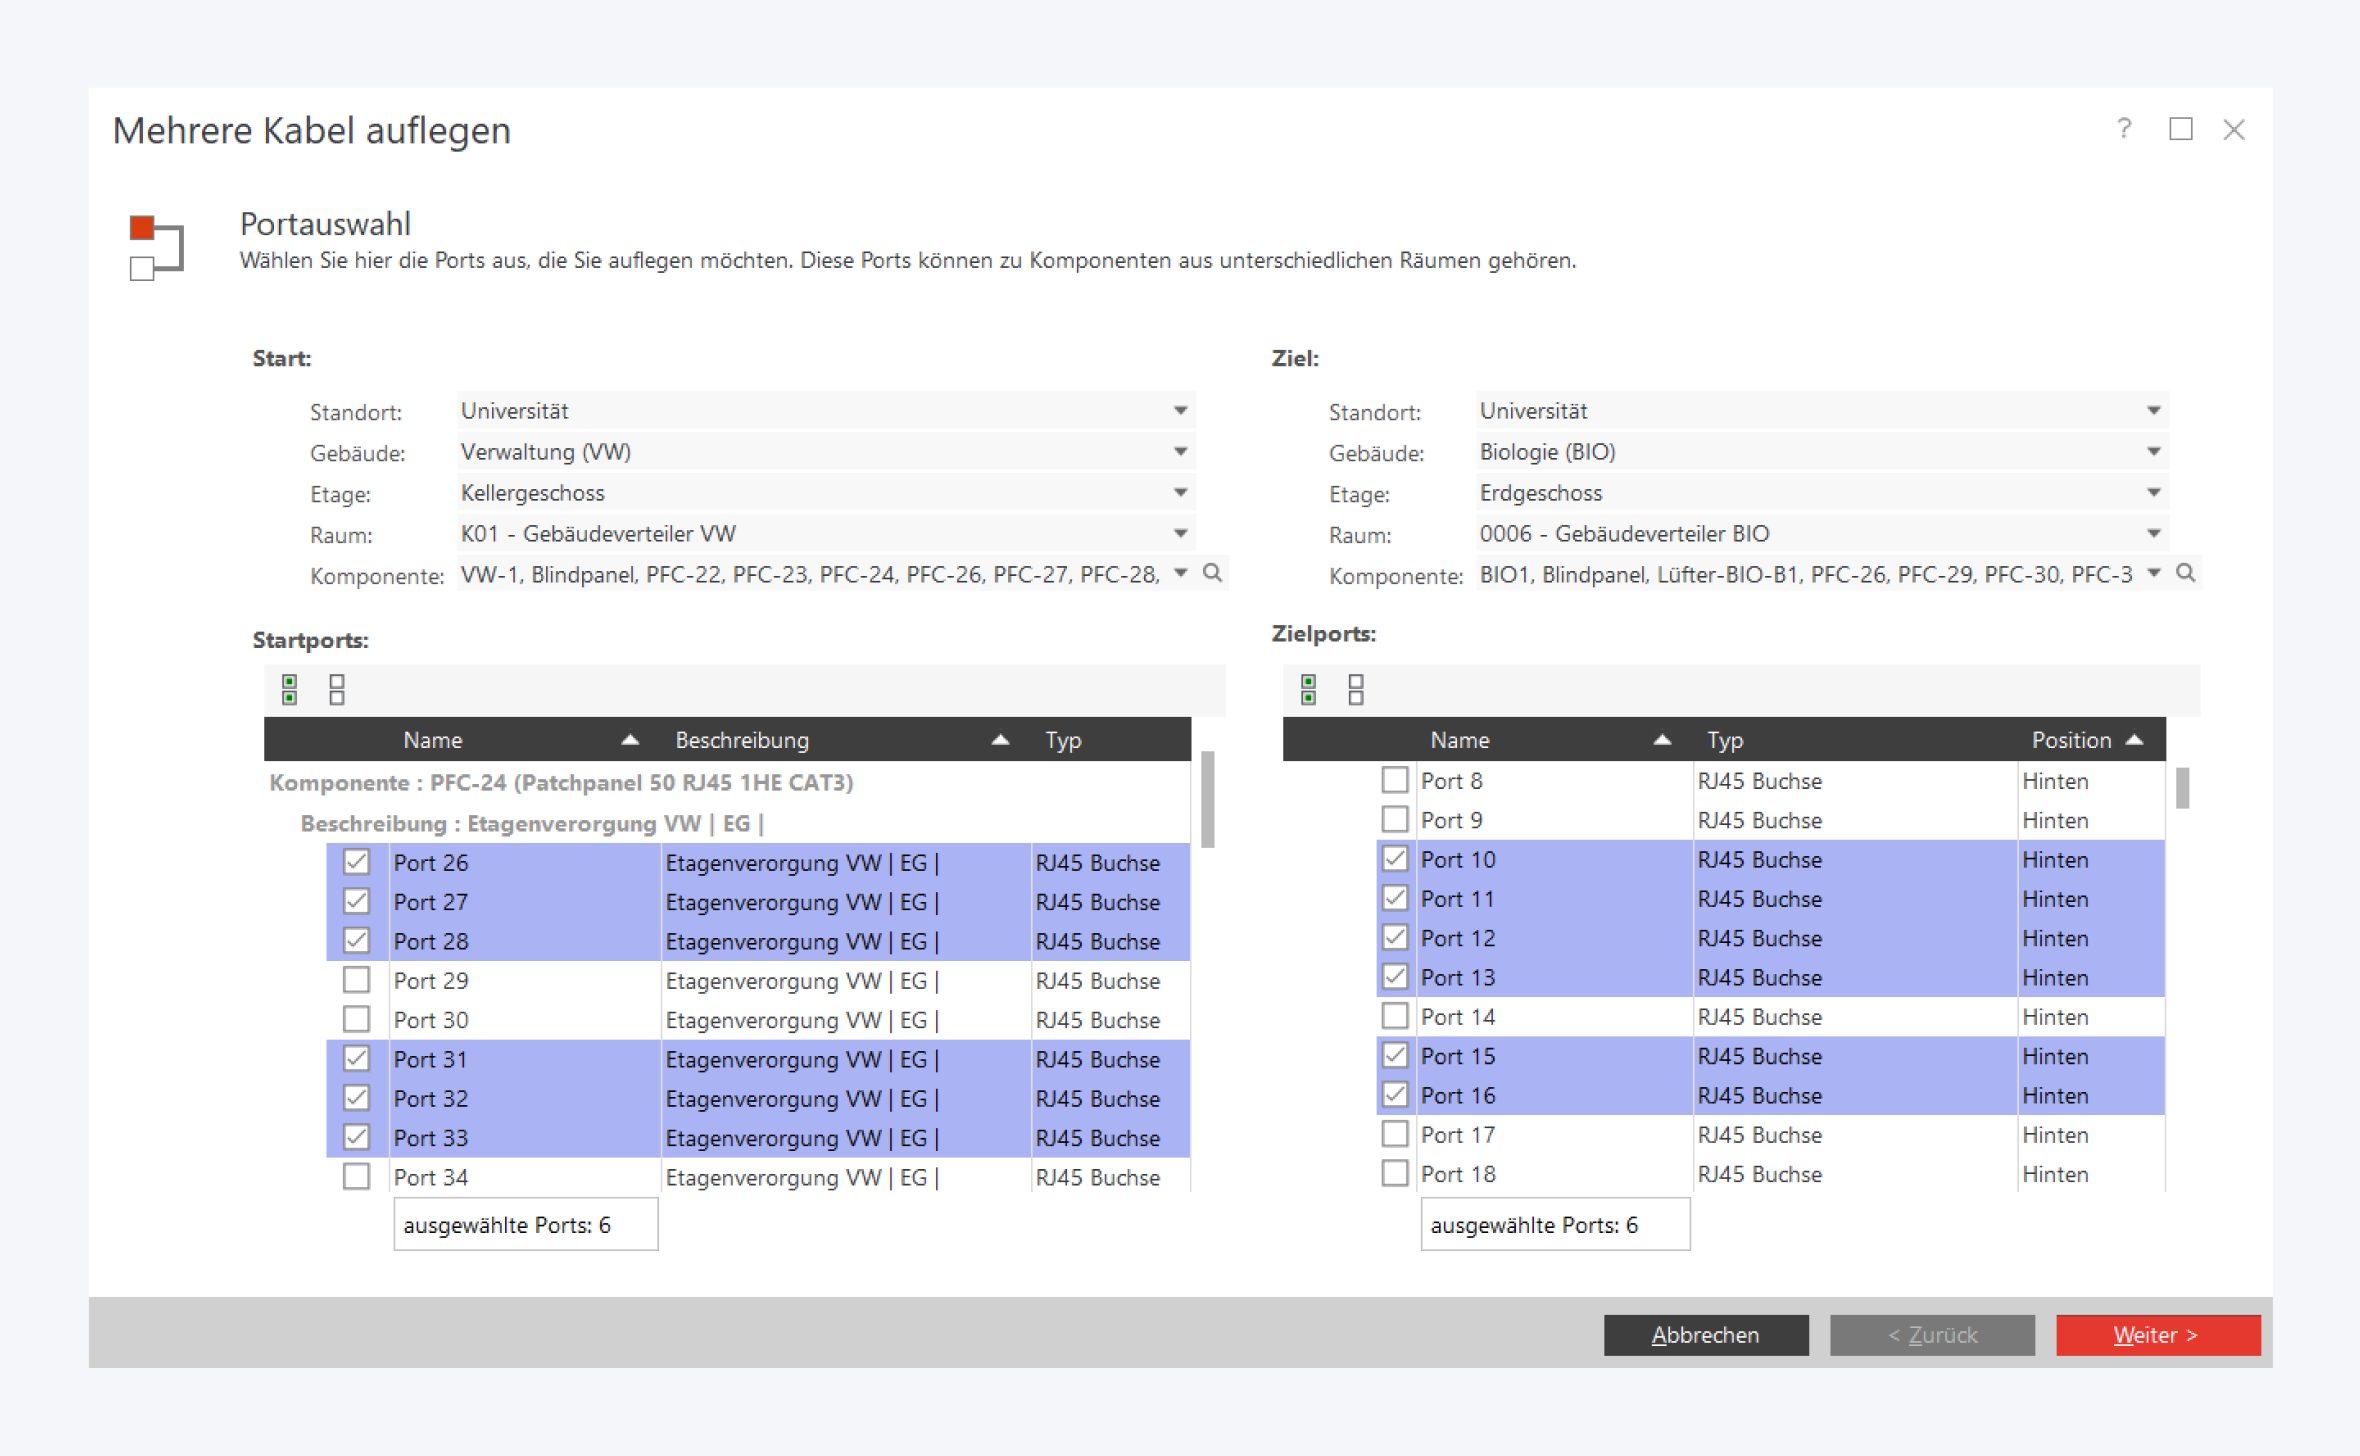Click deselect-all icon above Zielports list
Image resolution: width=2360 pixels, height=1456 pixels.
tap(1356, 689)
